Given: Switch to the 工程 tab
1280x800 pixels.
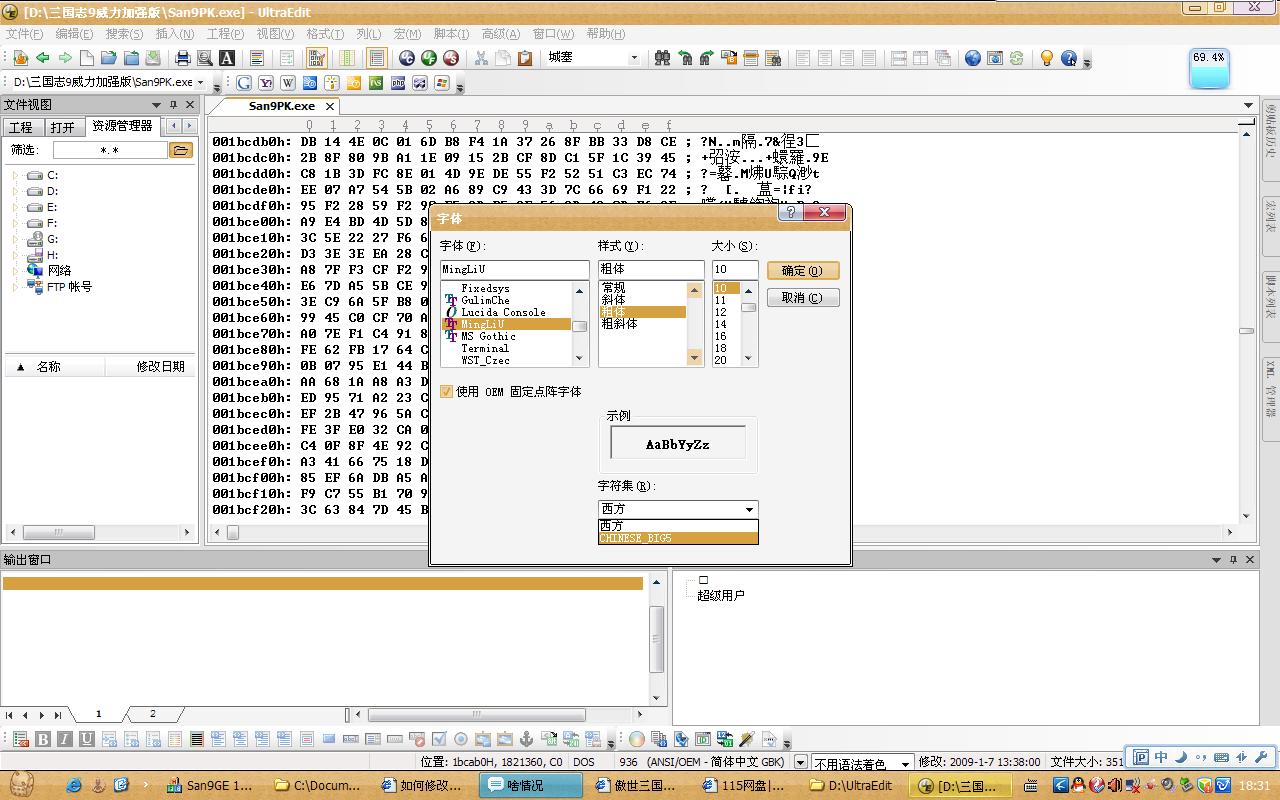Looking at the screenshot, I should tap(21, 127).
